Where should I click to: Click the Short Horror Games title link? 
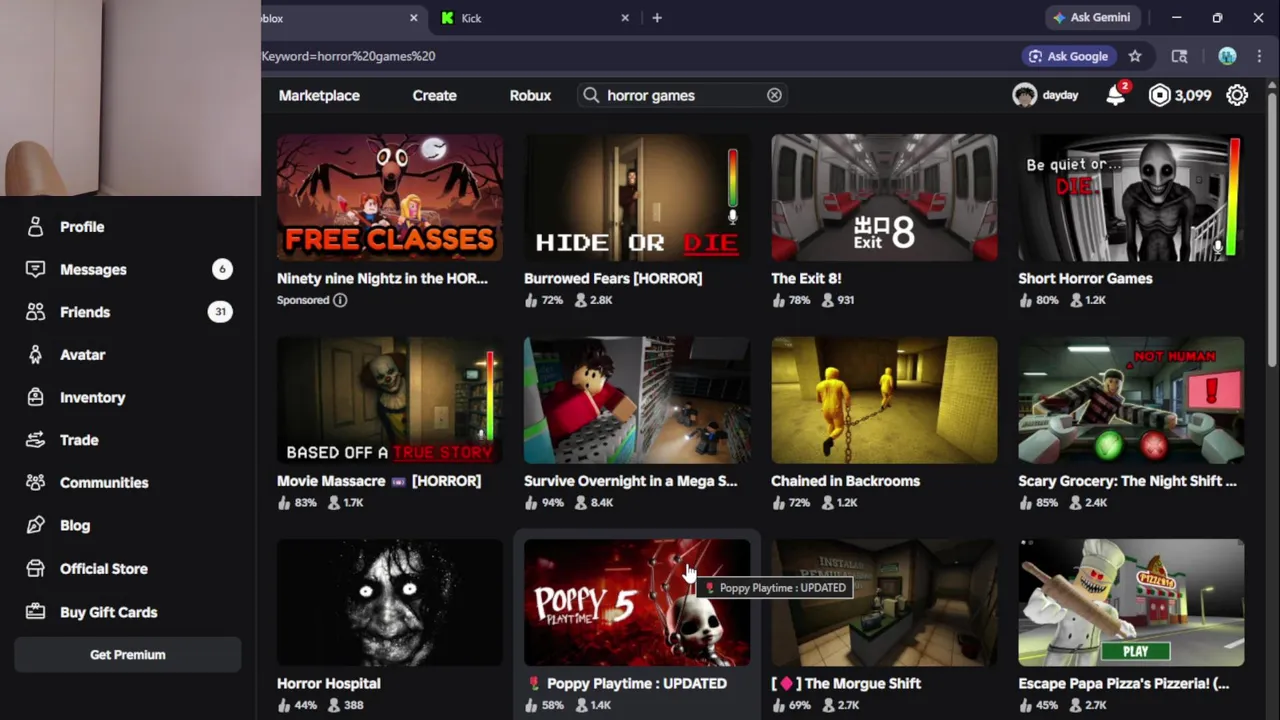tap(1085, 278)
